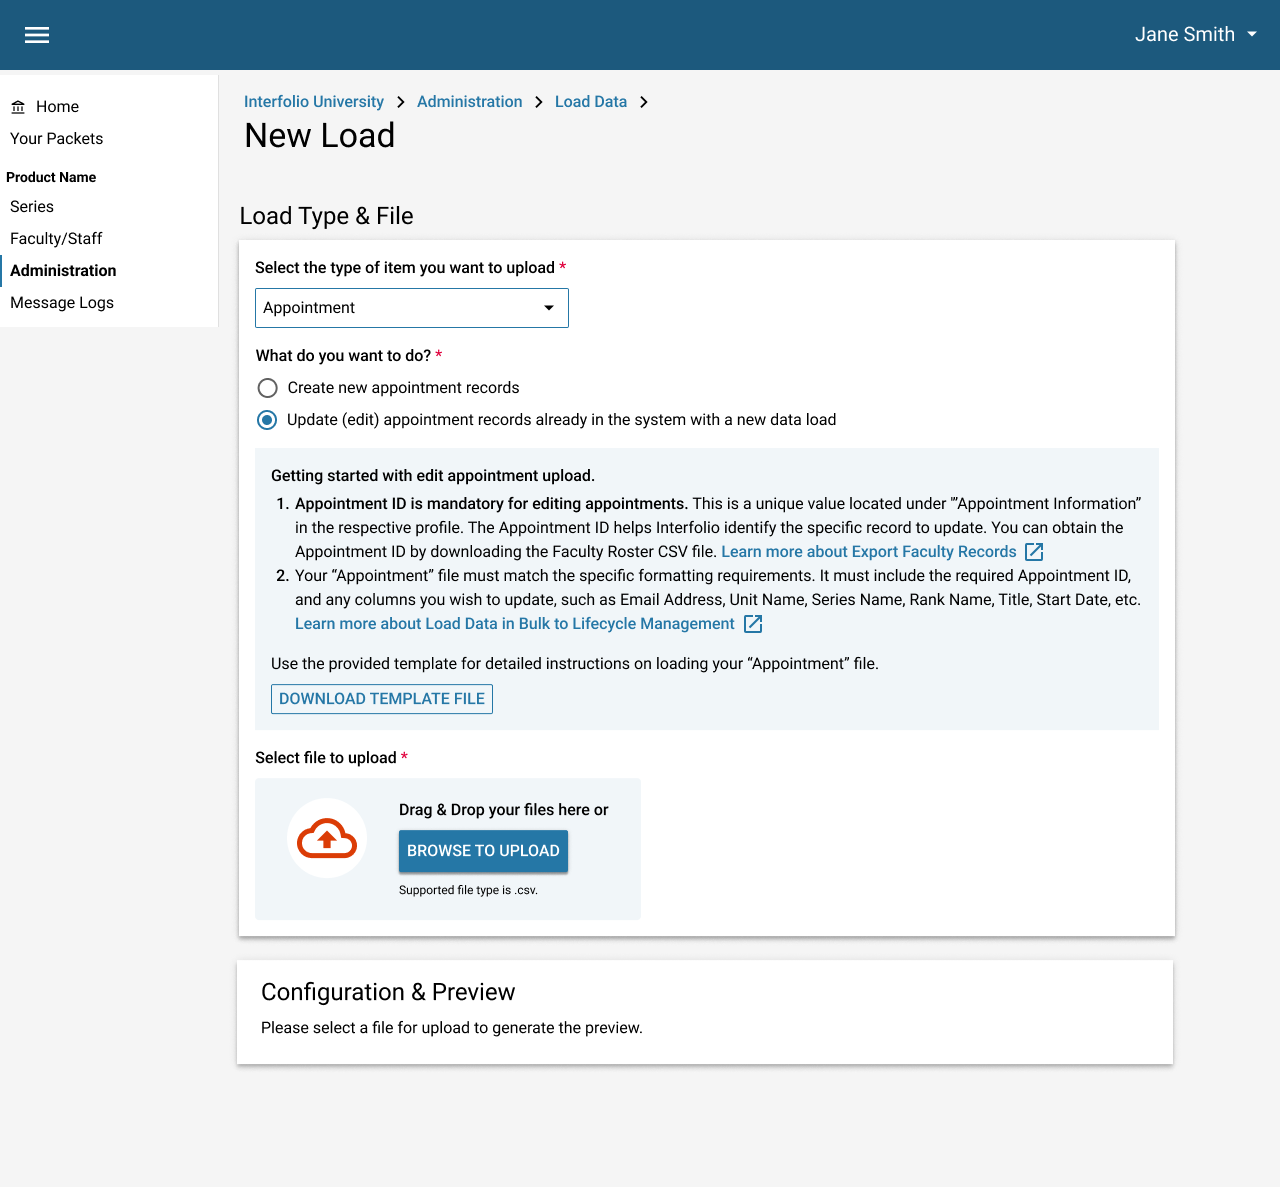Select Update (edit) appointment records radio

tap(267, 420)
